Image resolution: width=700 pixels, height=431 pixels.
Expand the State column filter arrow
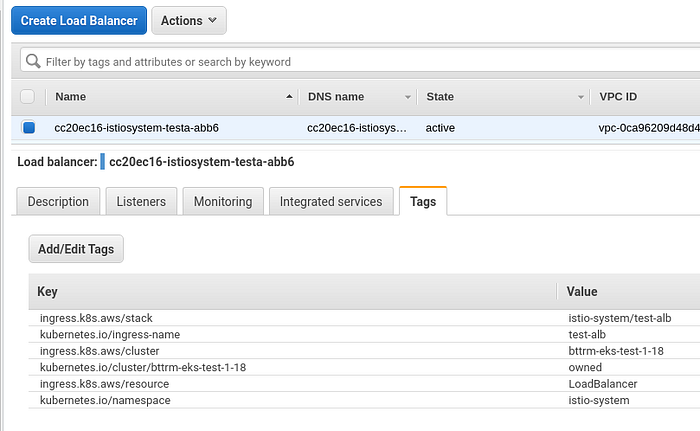[580, 97]
